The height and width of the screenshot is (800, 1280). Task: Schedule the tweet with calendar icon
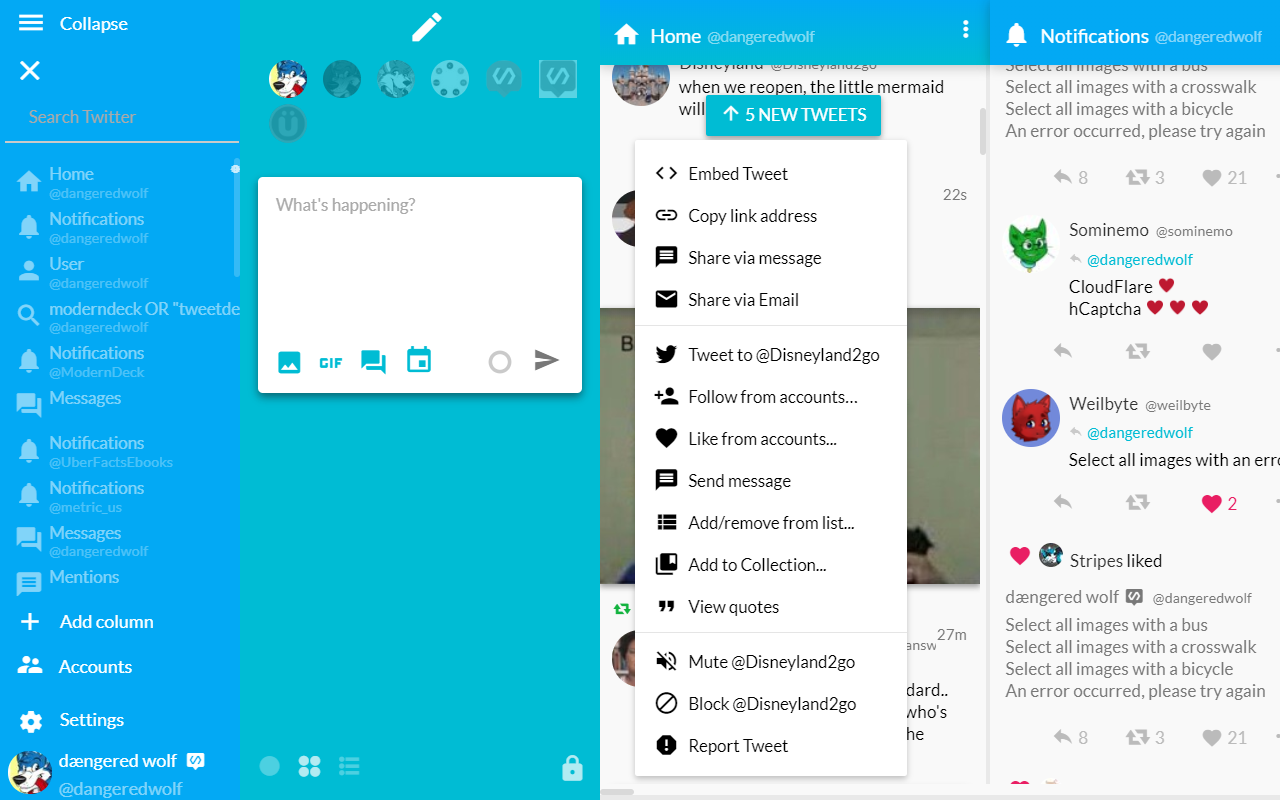pyautogui.click(x=419, y=360)
